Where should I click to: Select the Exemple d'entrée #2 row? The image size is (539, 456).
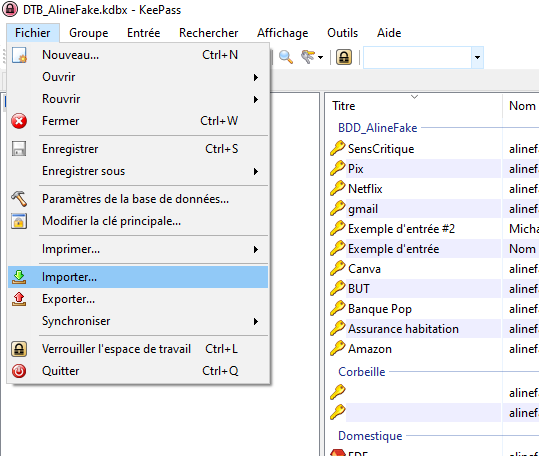(x=433, y=229)
